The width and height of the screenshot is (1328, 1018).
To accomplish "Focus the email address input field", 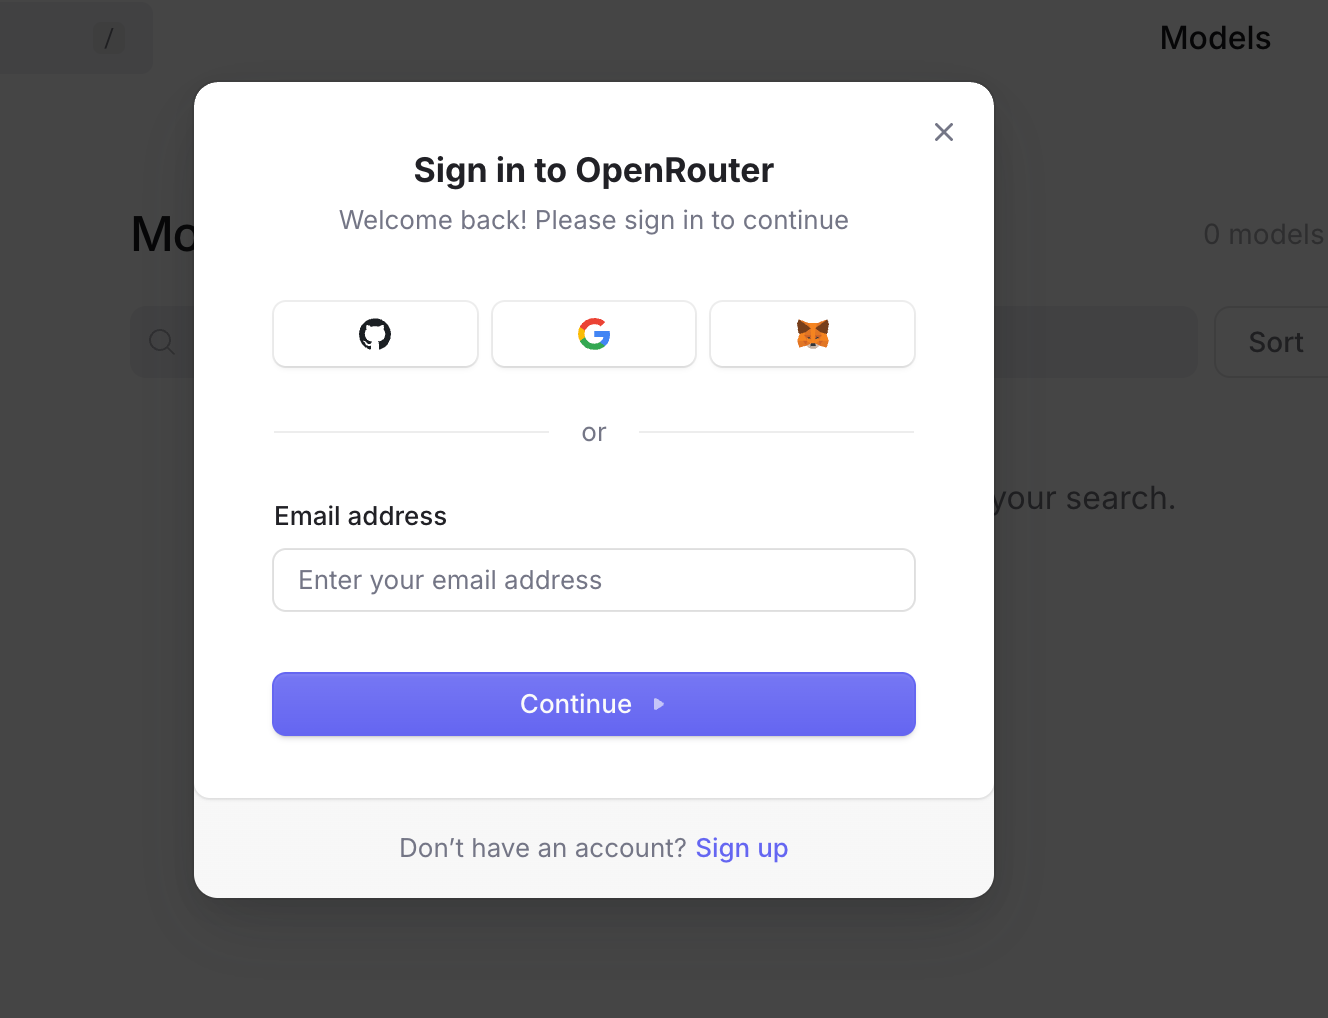I will click(594, 580).
